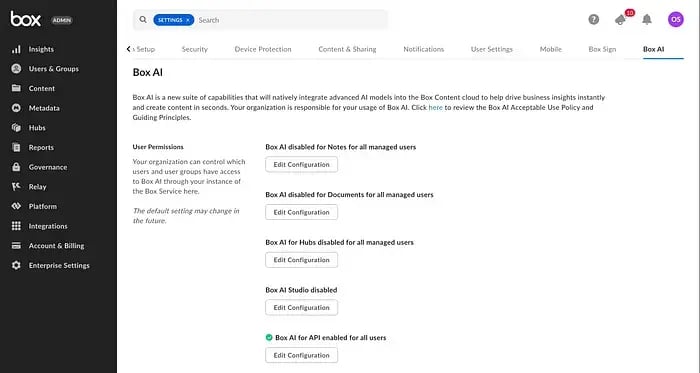Click the Reports document icon
This screenshot has width=700, height=373.
(16, 147)
